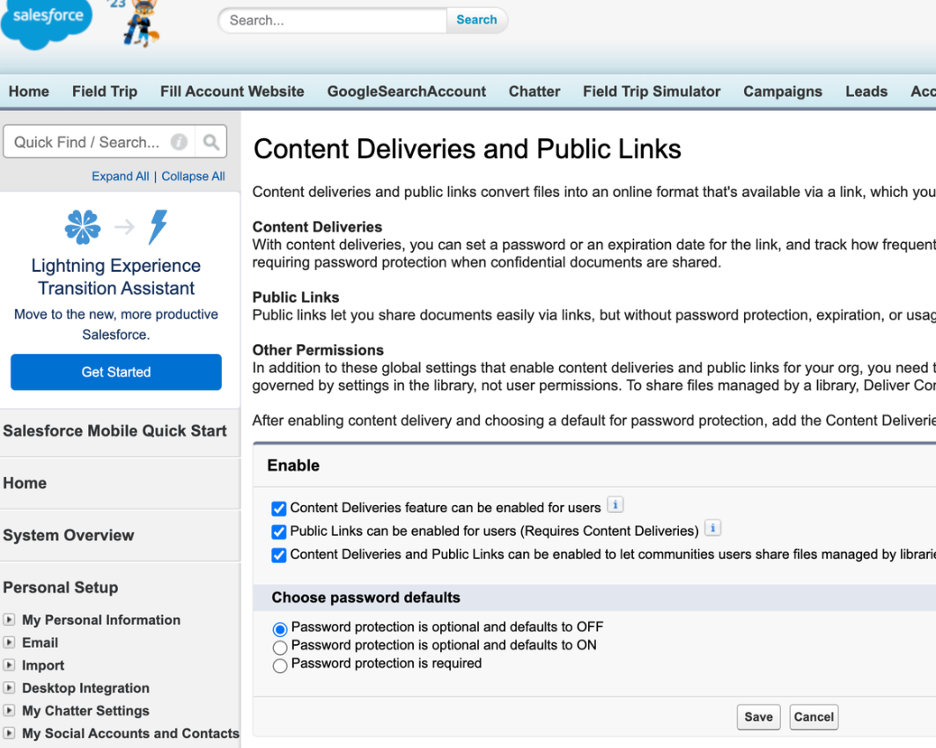Open System Overview in sidebar
This screenshot has width=936, height=748.
point(68,535)
